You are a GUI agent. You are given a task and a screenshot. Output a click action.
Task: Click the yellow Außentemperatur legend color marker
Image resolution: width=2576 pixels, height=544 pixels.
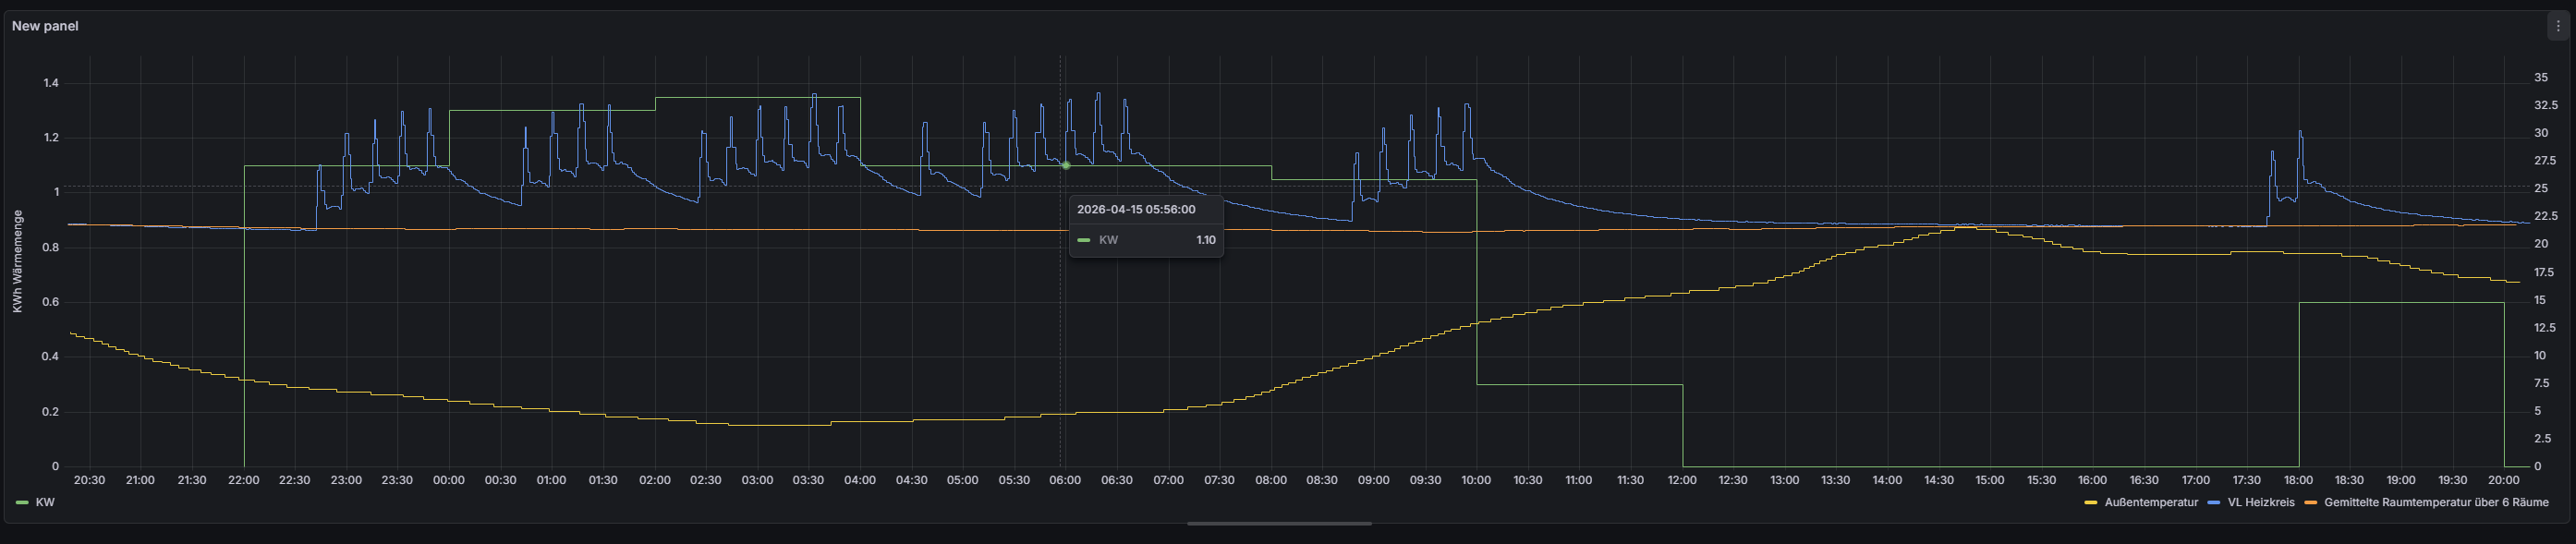[2090, 503]
